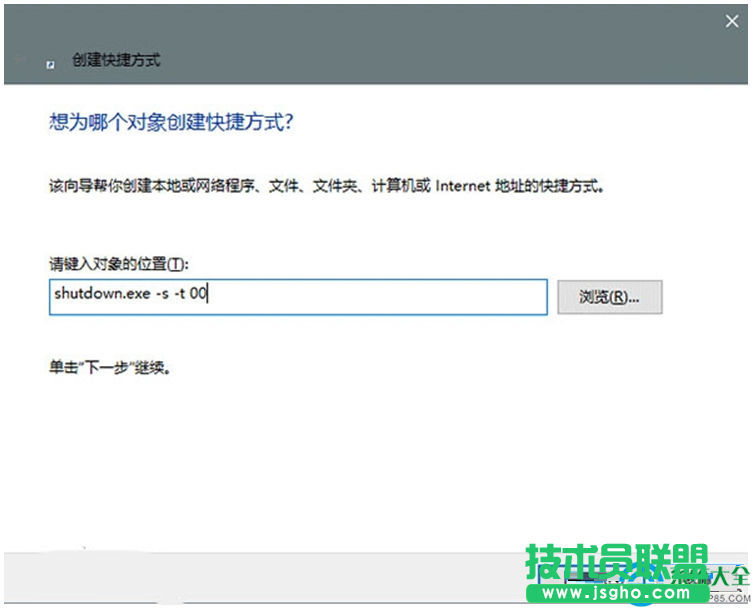This screenshot has width=753, height=609.
Task: Click the gray footer bar at bottom left
Action: click(150, 580)
